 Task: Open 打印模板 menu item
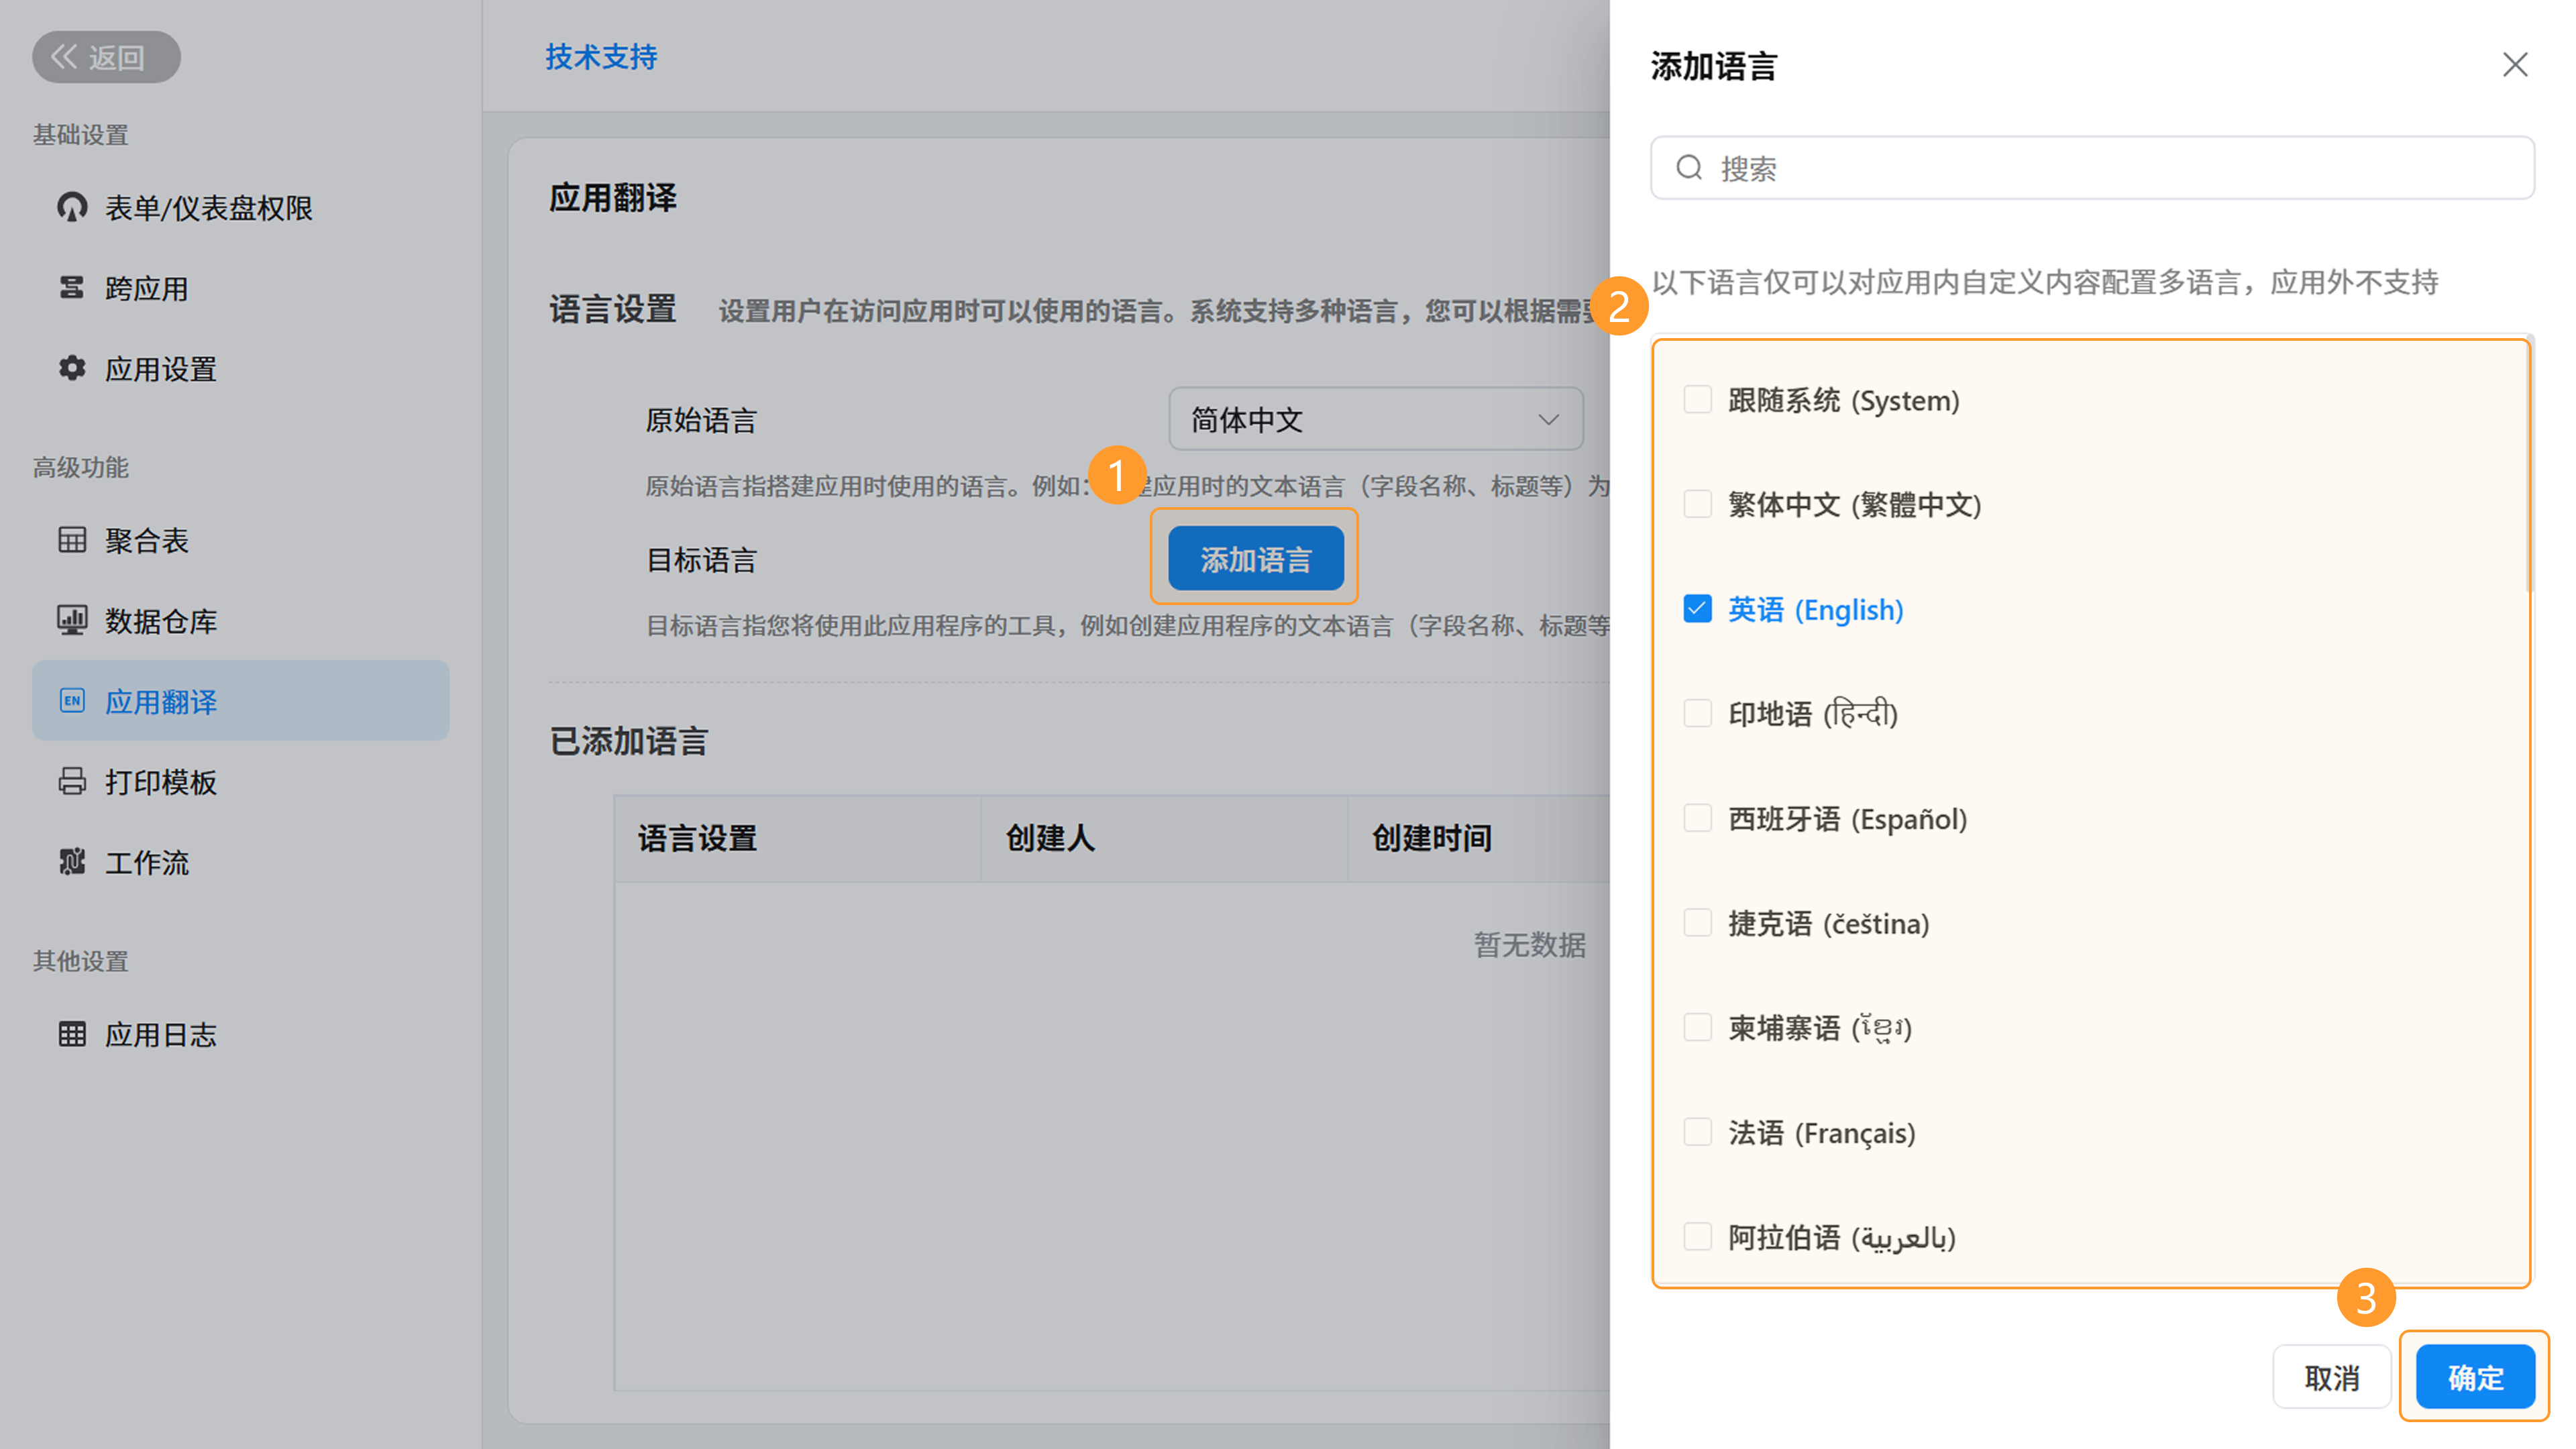[x=240, y=782]
